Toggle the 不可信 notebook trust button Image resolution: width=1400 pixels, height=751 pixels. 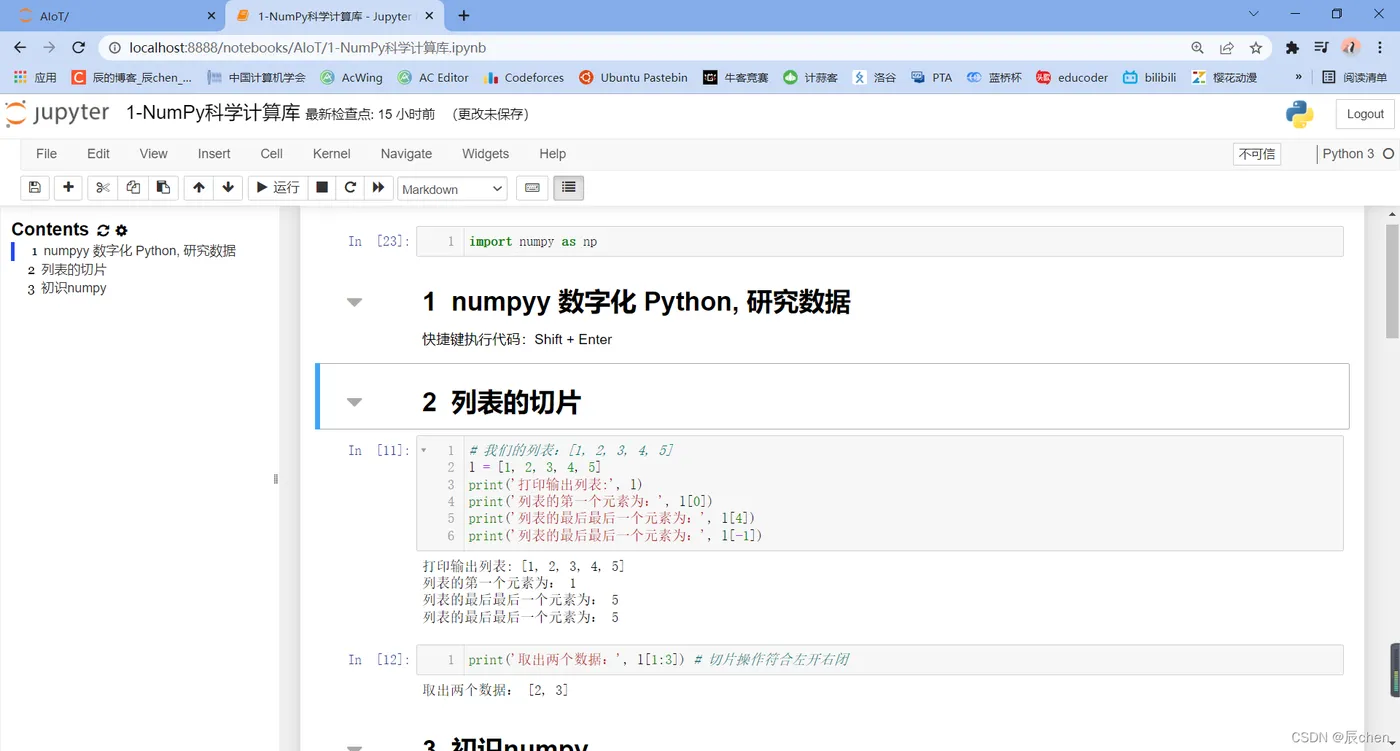1257,154
